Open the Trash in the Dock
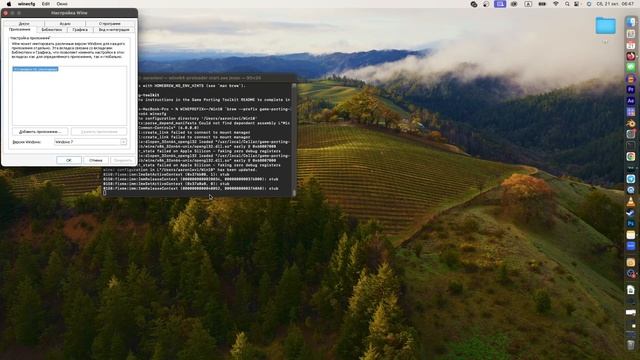Viewport: 640px width, 360px height. 631,345
